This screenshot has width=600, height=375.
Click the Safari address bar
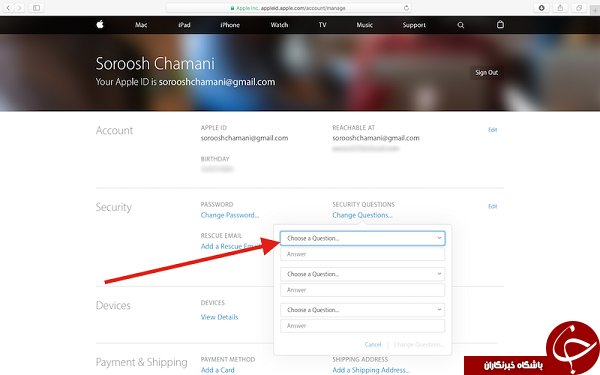pos(289,8)
